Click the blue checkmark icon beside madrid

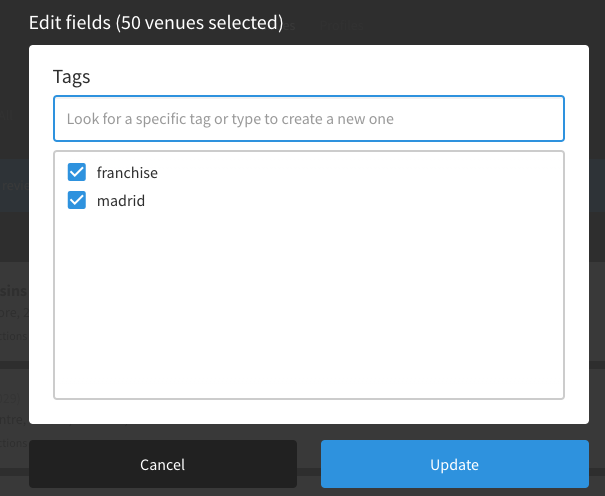[77, 200]
